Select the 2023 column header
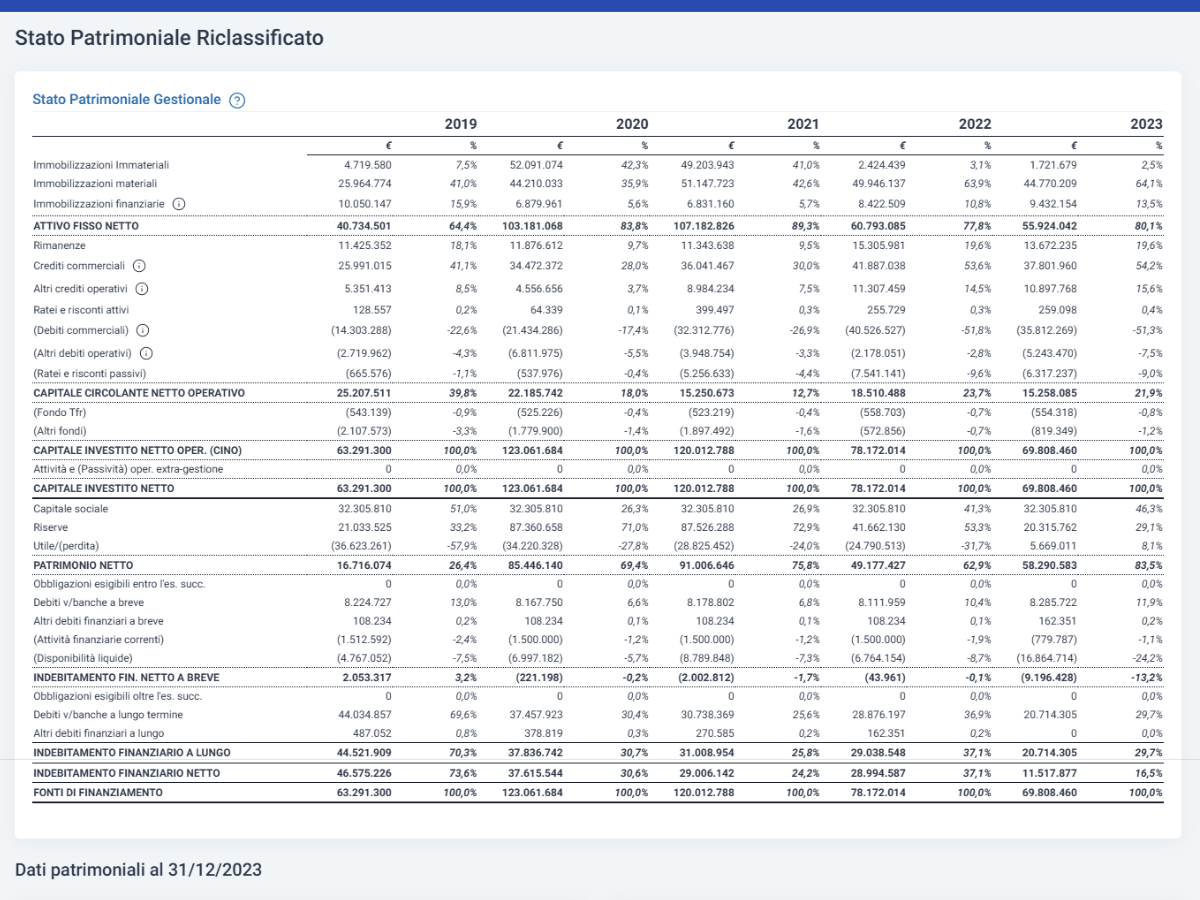This screenshot has height=900, width=1200. pyautogui.click(x=1146, y=124)
